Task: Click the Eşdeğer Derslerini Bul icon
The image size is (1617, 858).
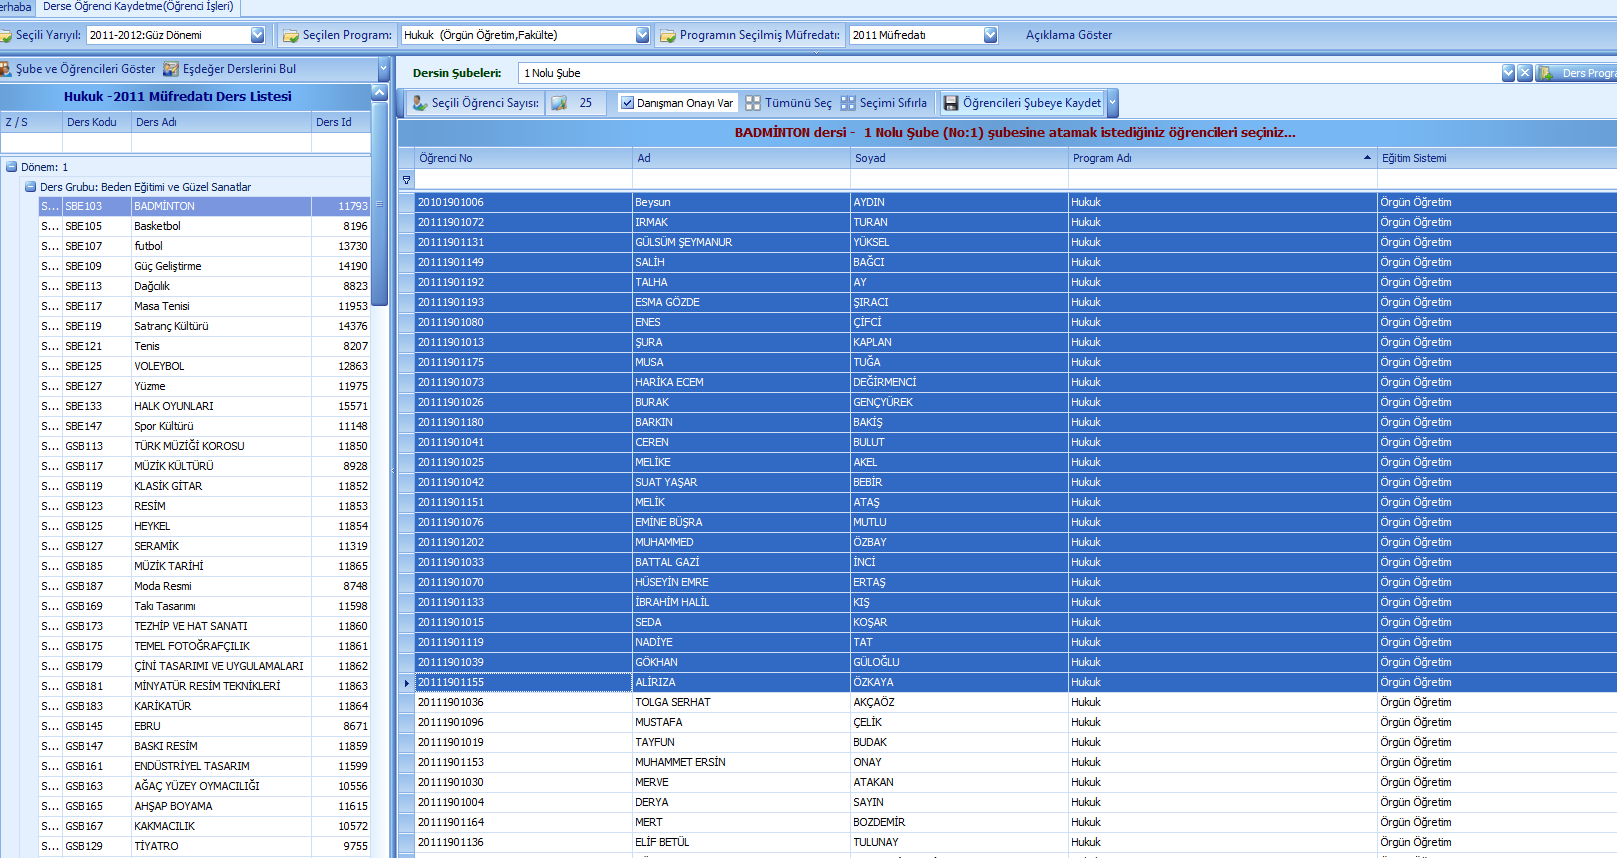Action: (171, 69)
